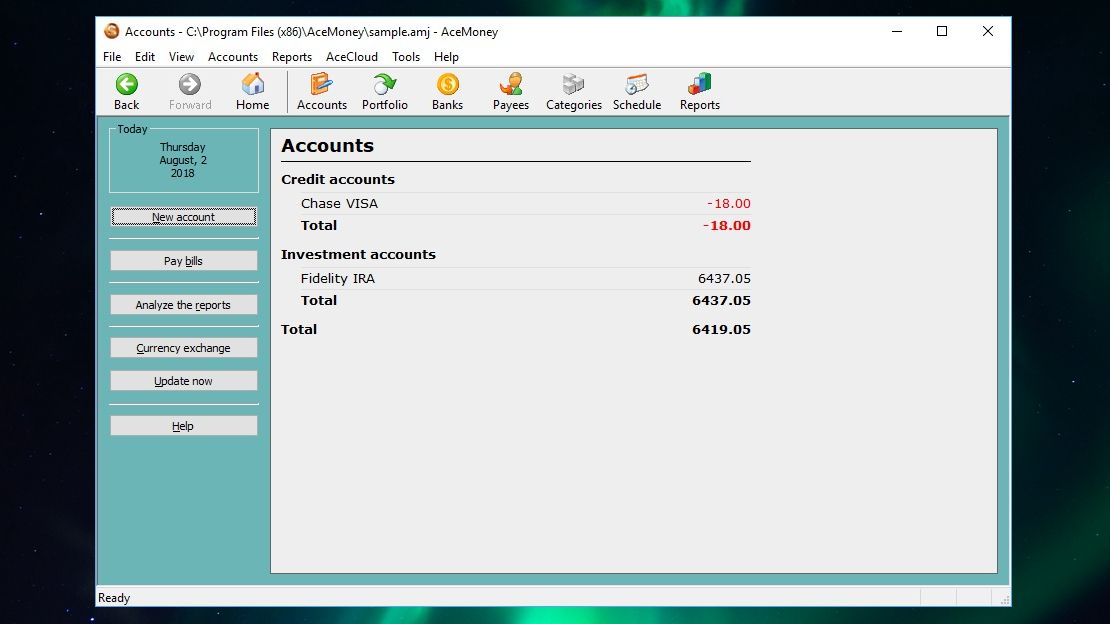Open the File menu
Viewport: 1110px width, 624px height.
112,57
